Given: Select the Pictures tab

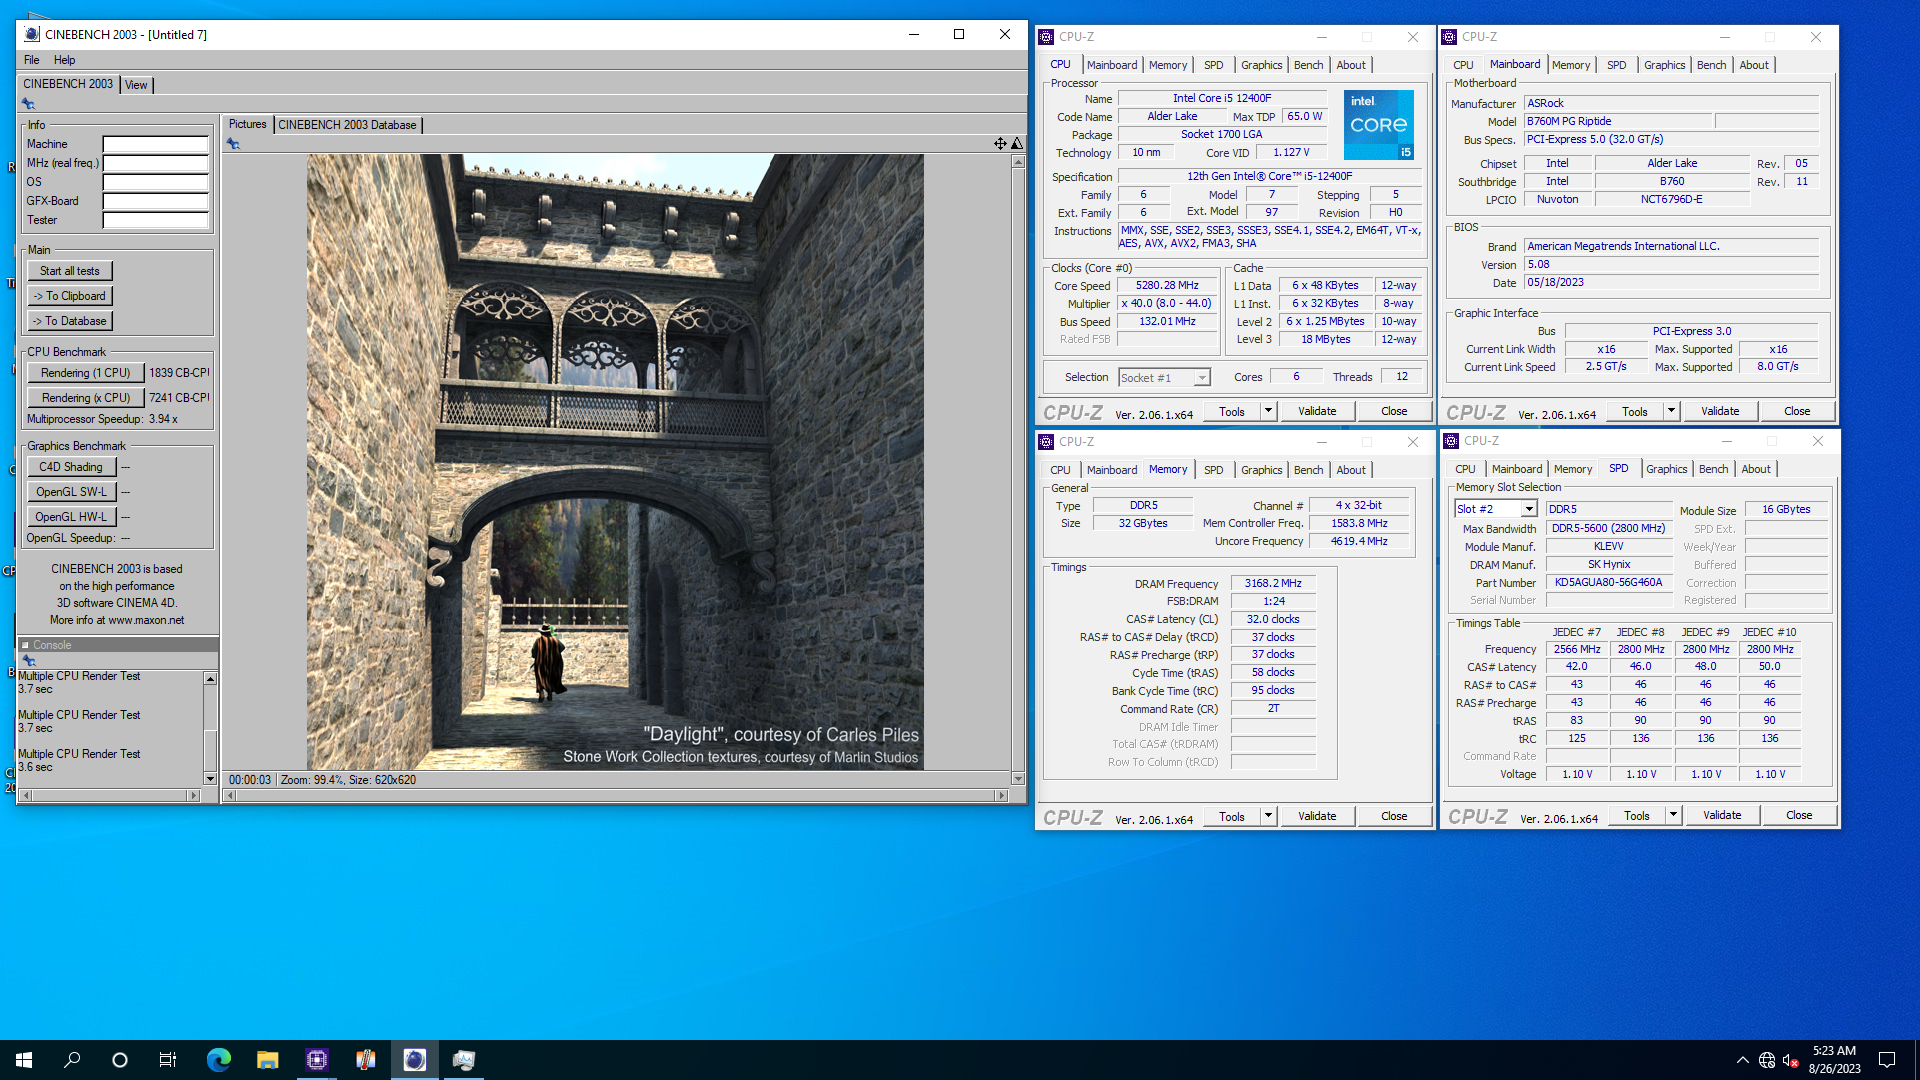Looking at the screenshot, I should coord(247,124).
